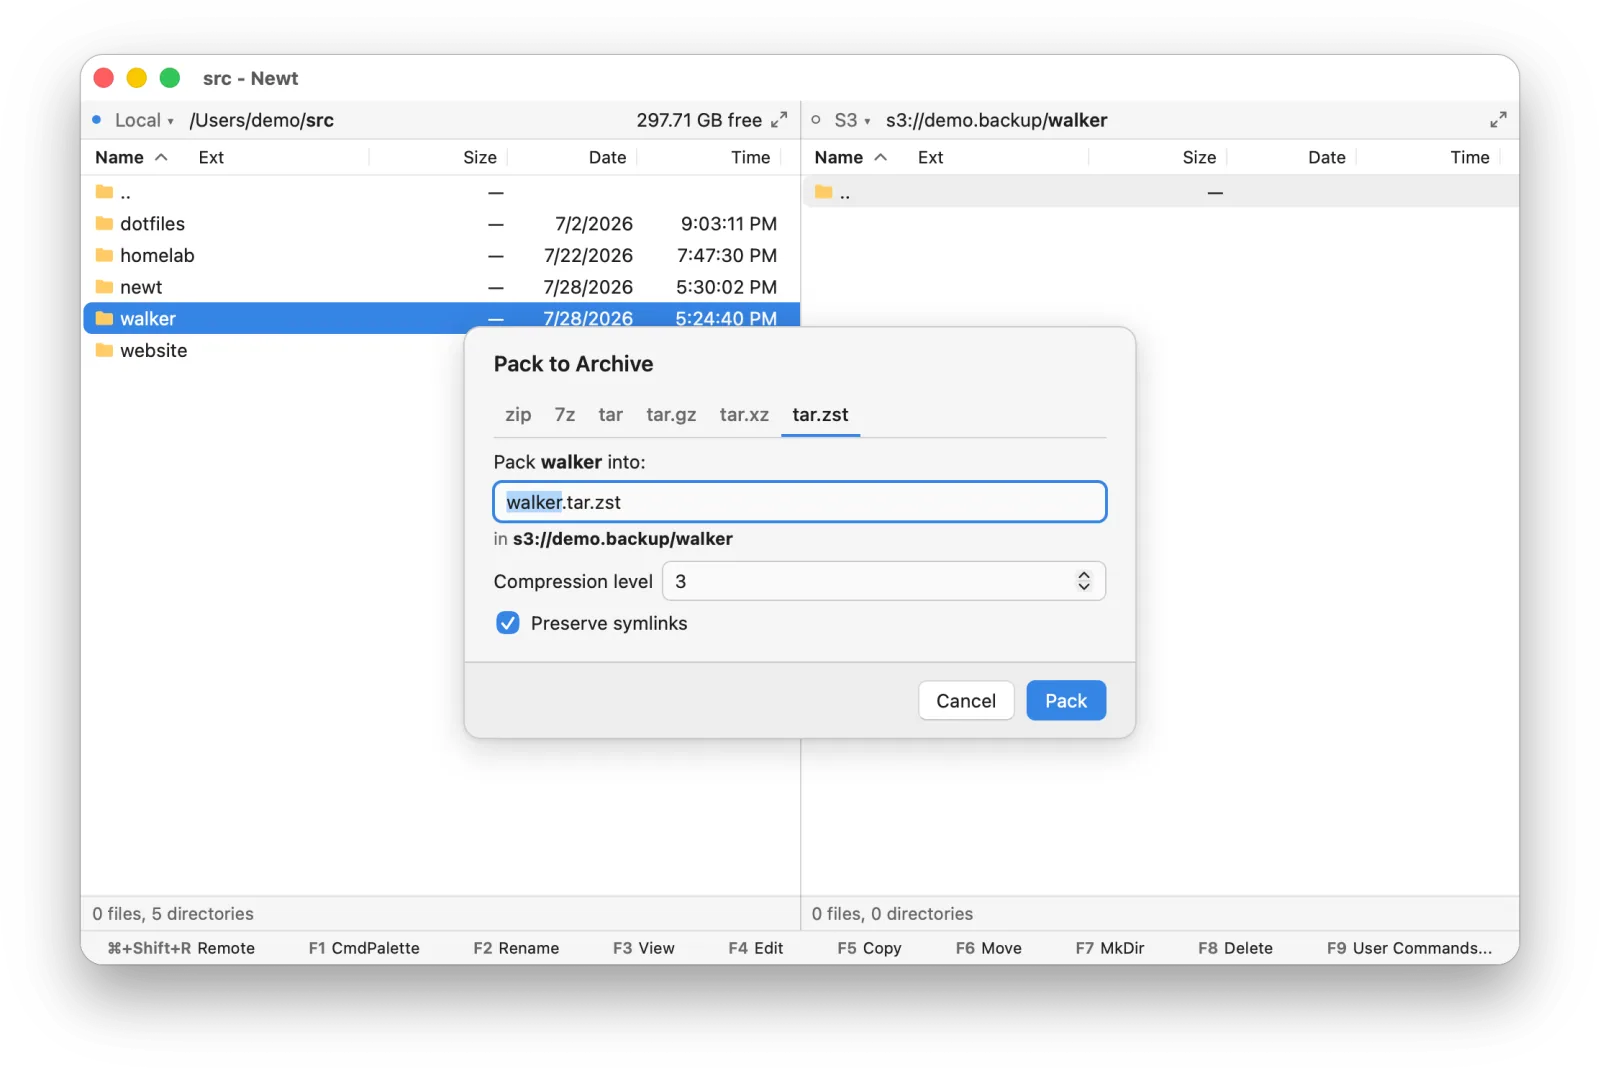Viewport: 1600px width, 1071px height.
Task: Click F1 CmdPalette in the function bar
Action: 364,948
